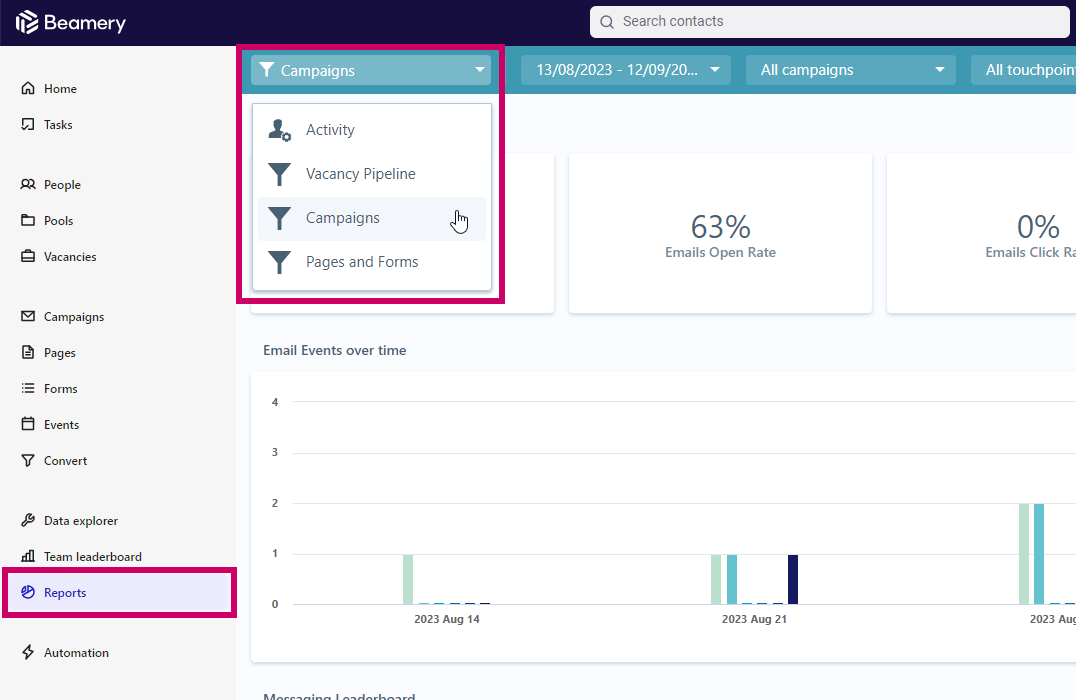1076x700 pixels.
Task: Open Data explorer wrench icon
Action: (x=28, y=521)
